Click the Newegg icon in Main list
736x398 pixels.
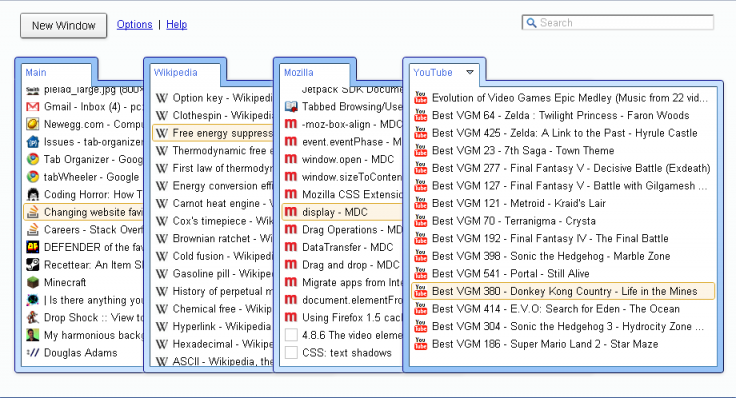(x=32, y=124)
